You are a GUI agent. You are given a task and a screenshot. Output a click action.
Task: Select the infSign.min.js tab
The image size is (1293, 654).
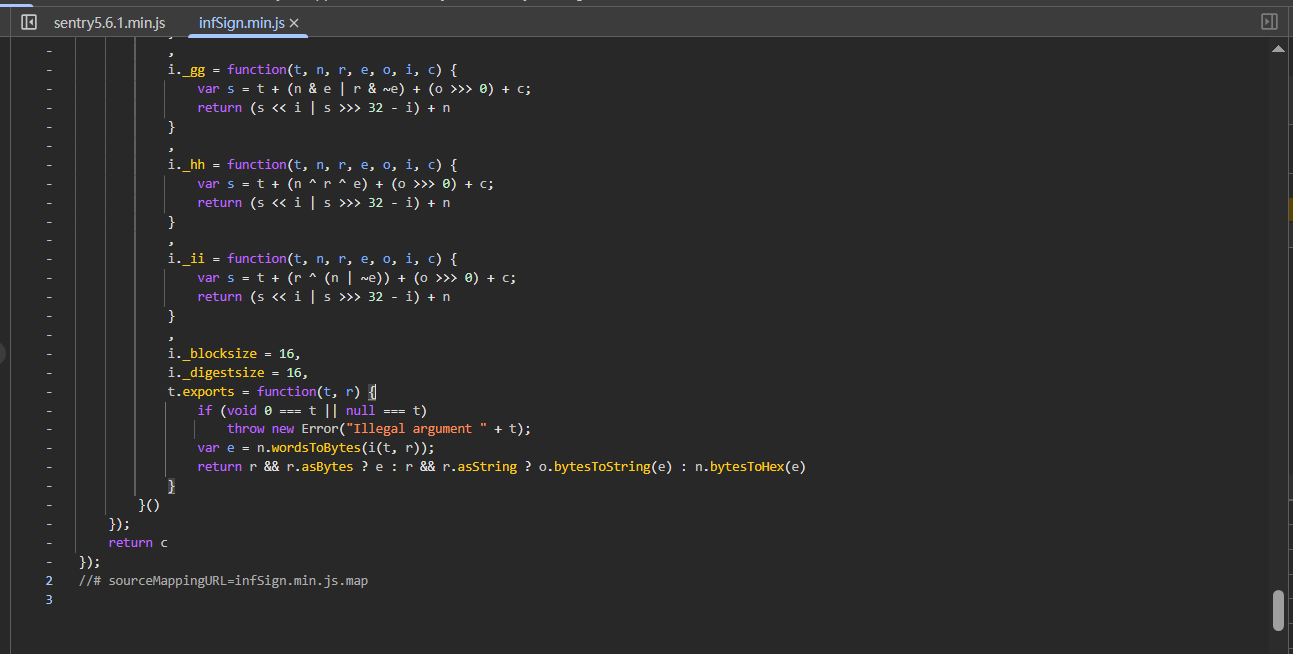tap(242, 22)
